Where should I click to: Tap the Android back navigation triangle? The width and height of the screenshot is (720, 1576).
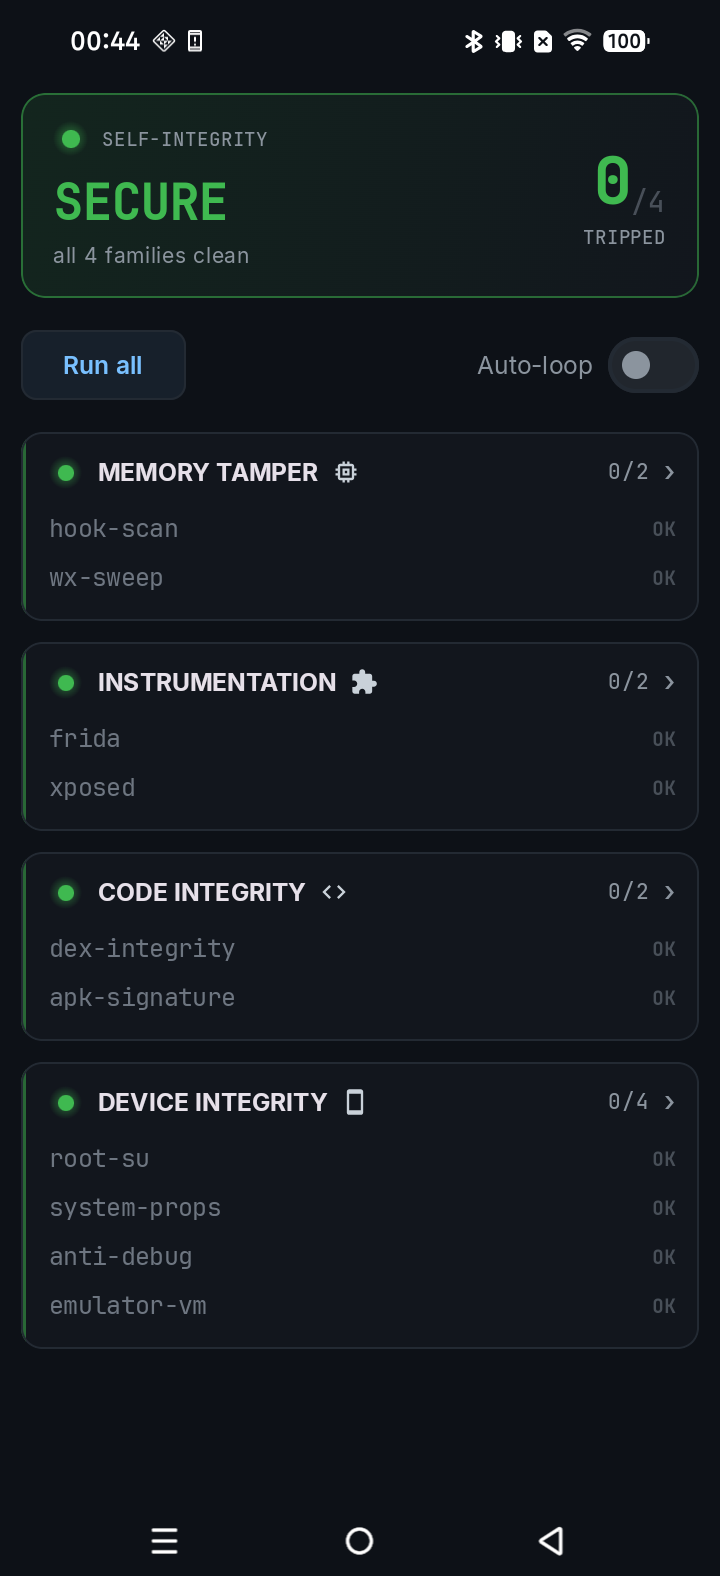(x=551, y=1541)
